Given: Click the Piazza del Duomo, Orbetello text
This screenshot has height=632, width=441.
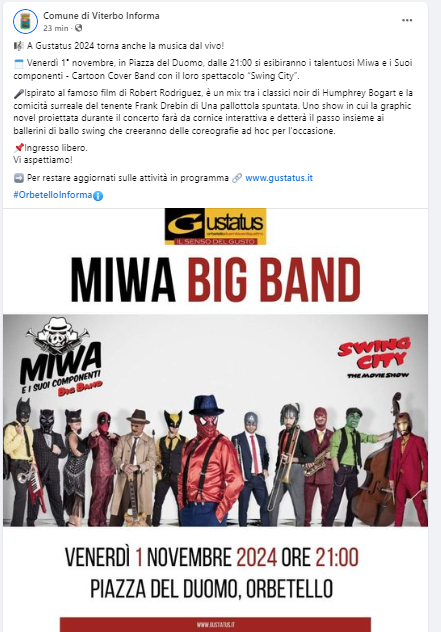Looking at the screenshot, I should pos(211,589).
